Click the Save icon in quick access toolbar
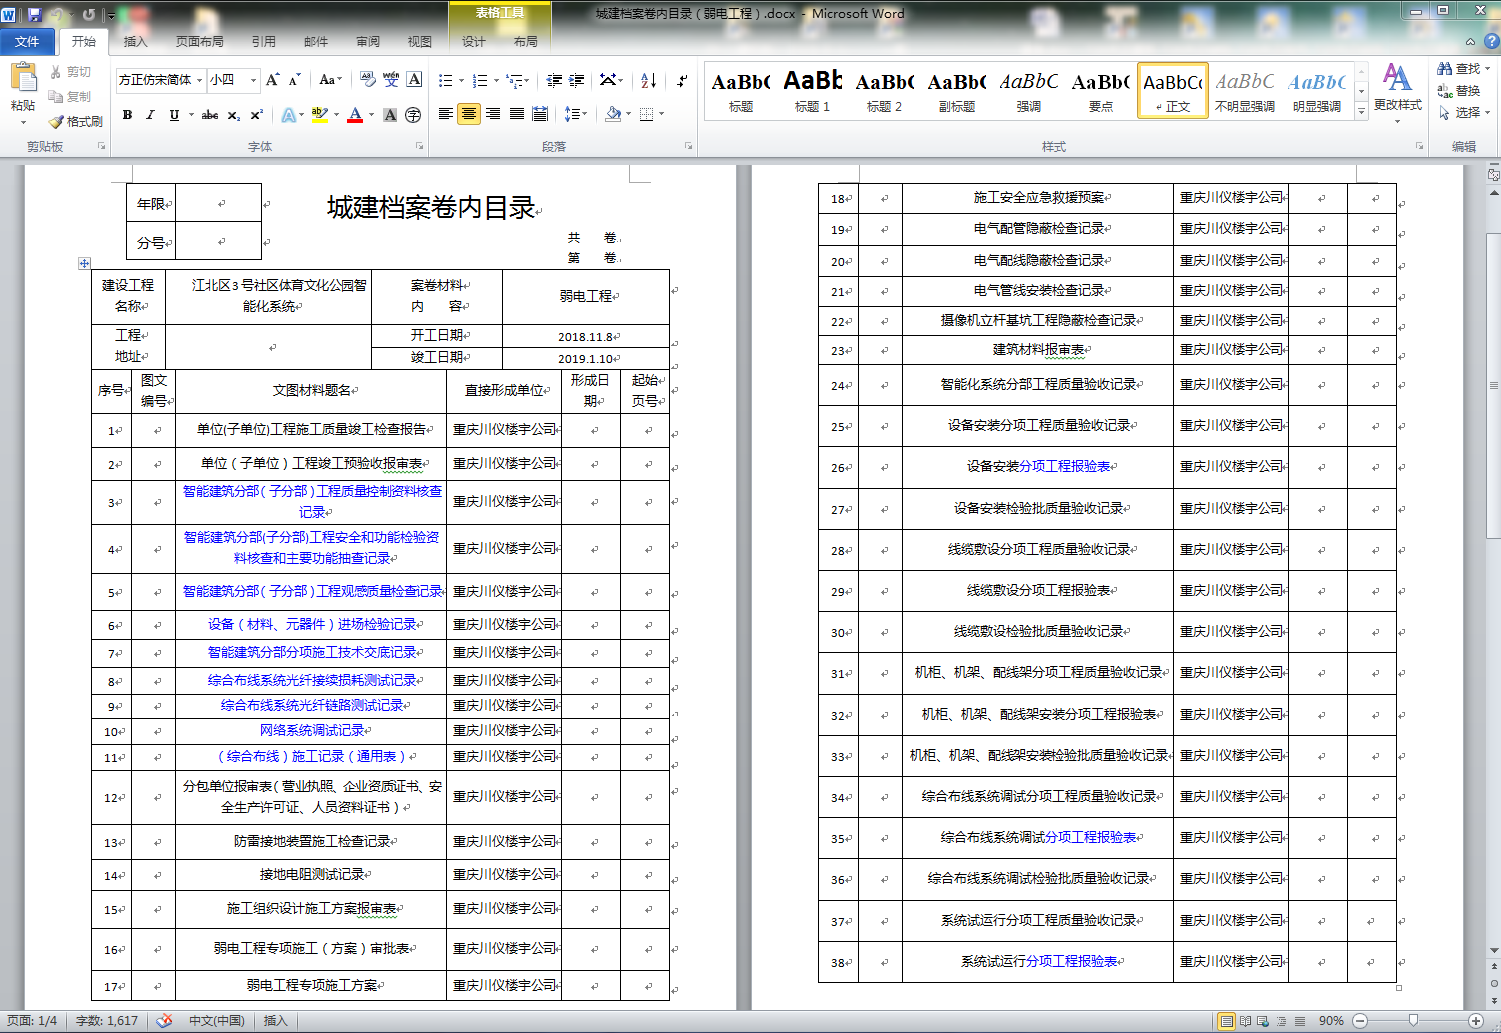This screenshot has width=1501, height=1033. coord(34,14)
